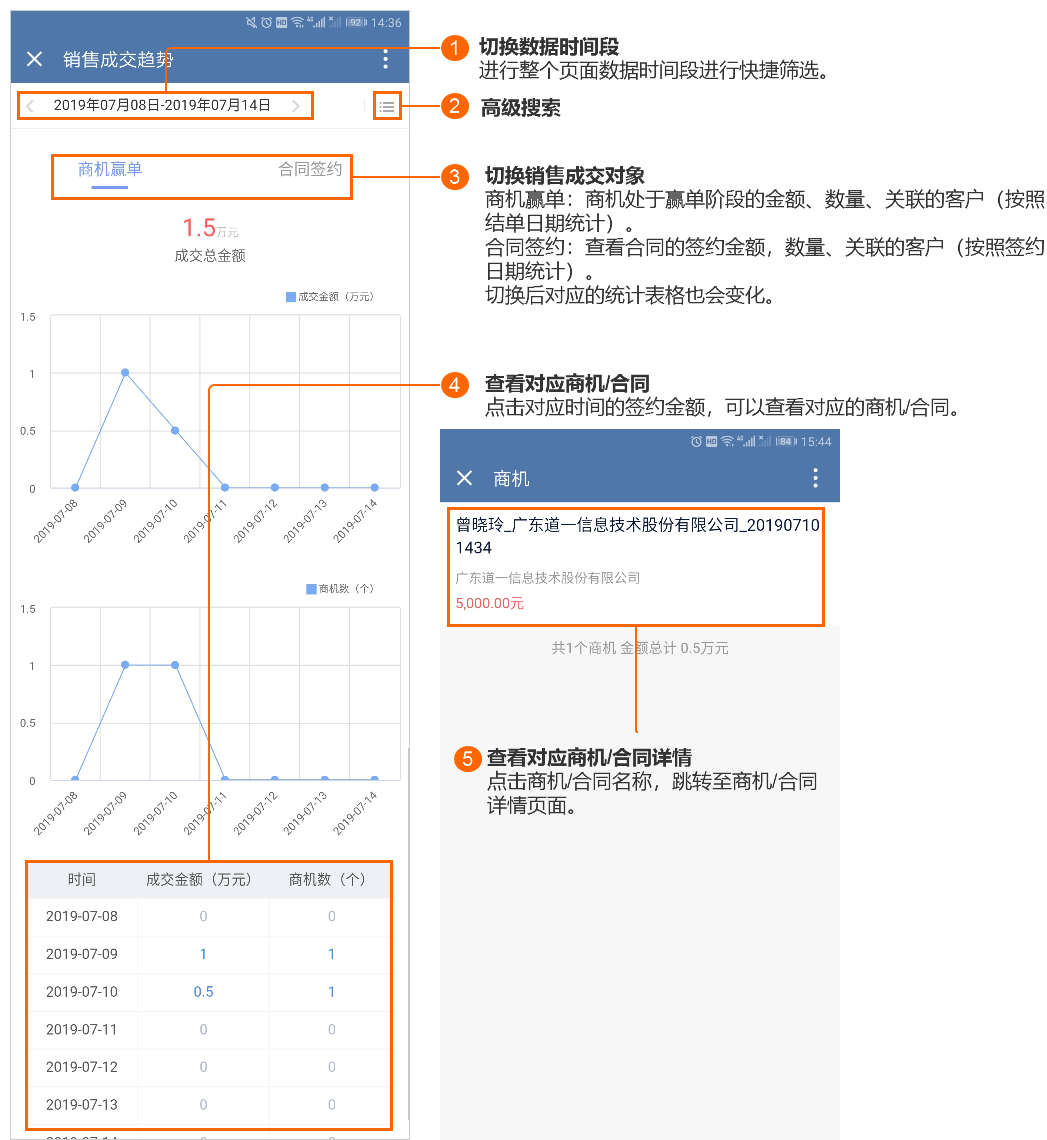Tap the battery 84 status indicator
This screenshot has width=1047, height=1140.
tap(786, 441)
